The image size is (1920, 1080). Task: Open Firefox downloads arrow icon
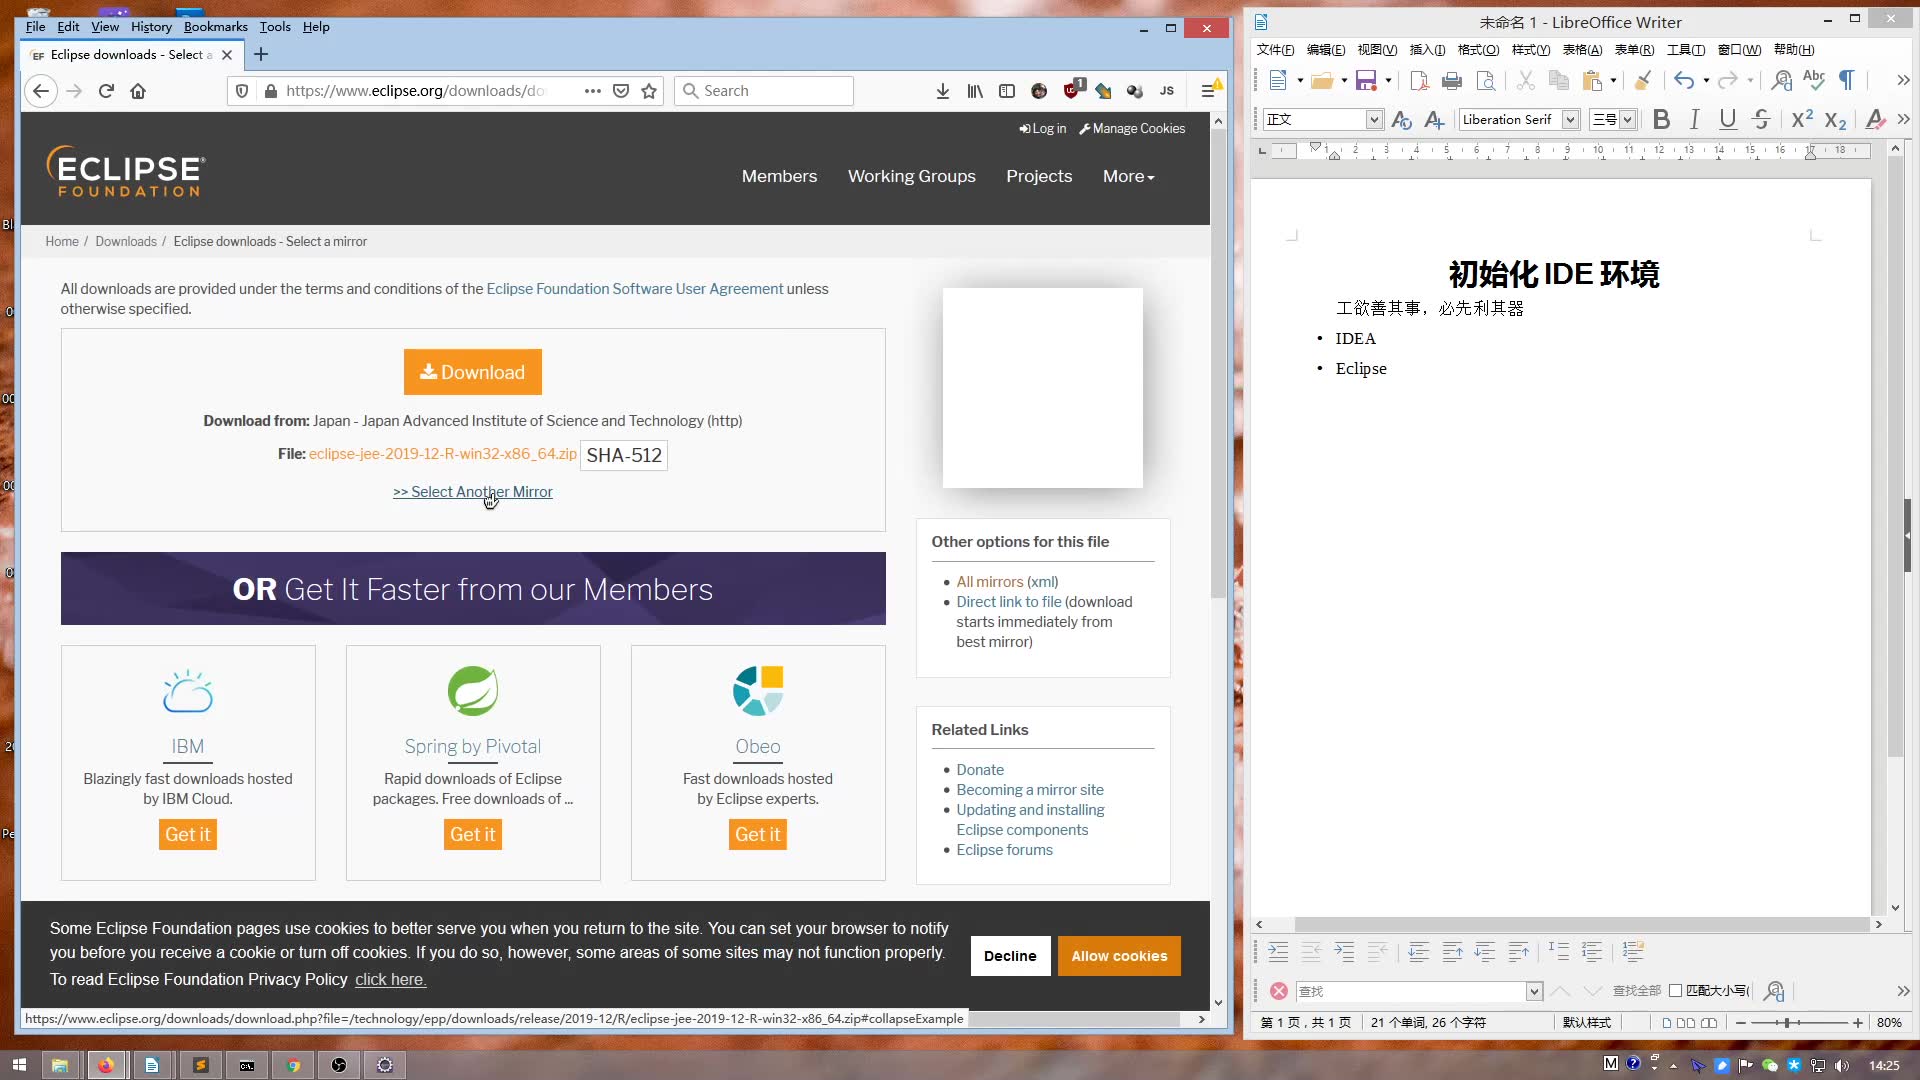coord(942,91)
